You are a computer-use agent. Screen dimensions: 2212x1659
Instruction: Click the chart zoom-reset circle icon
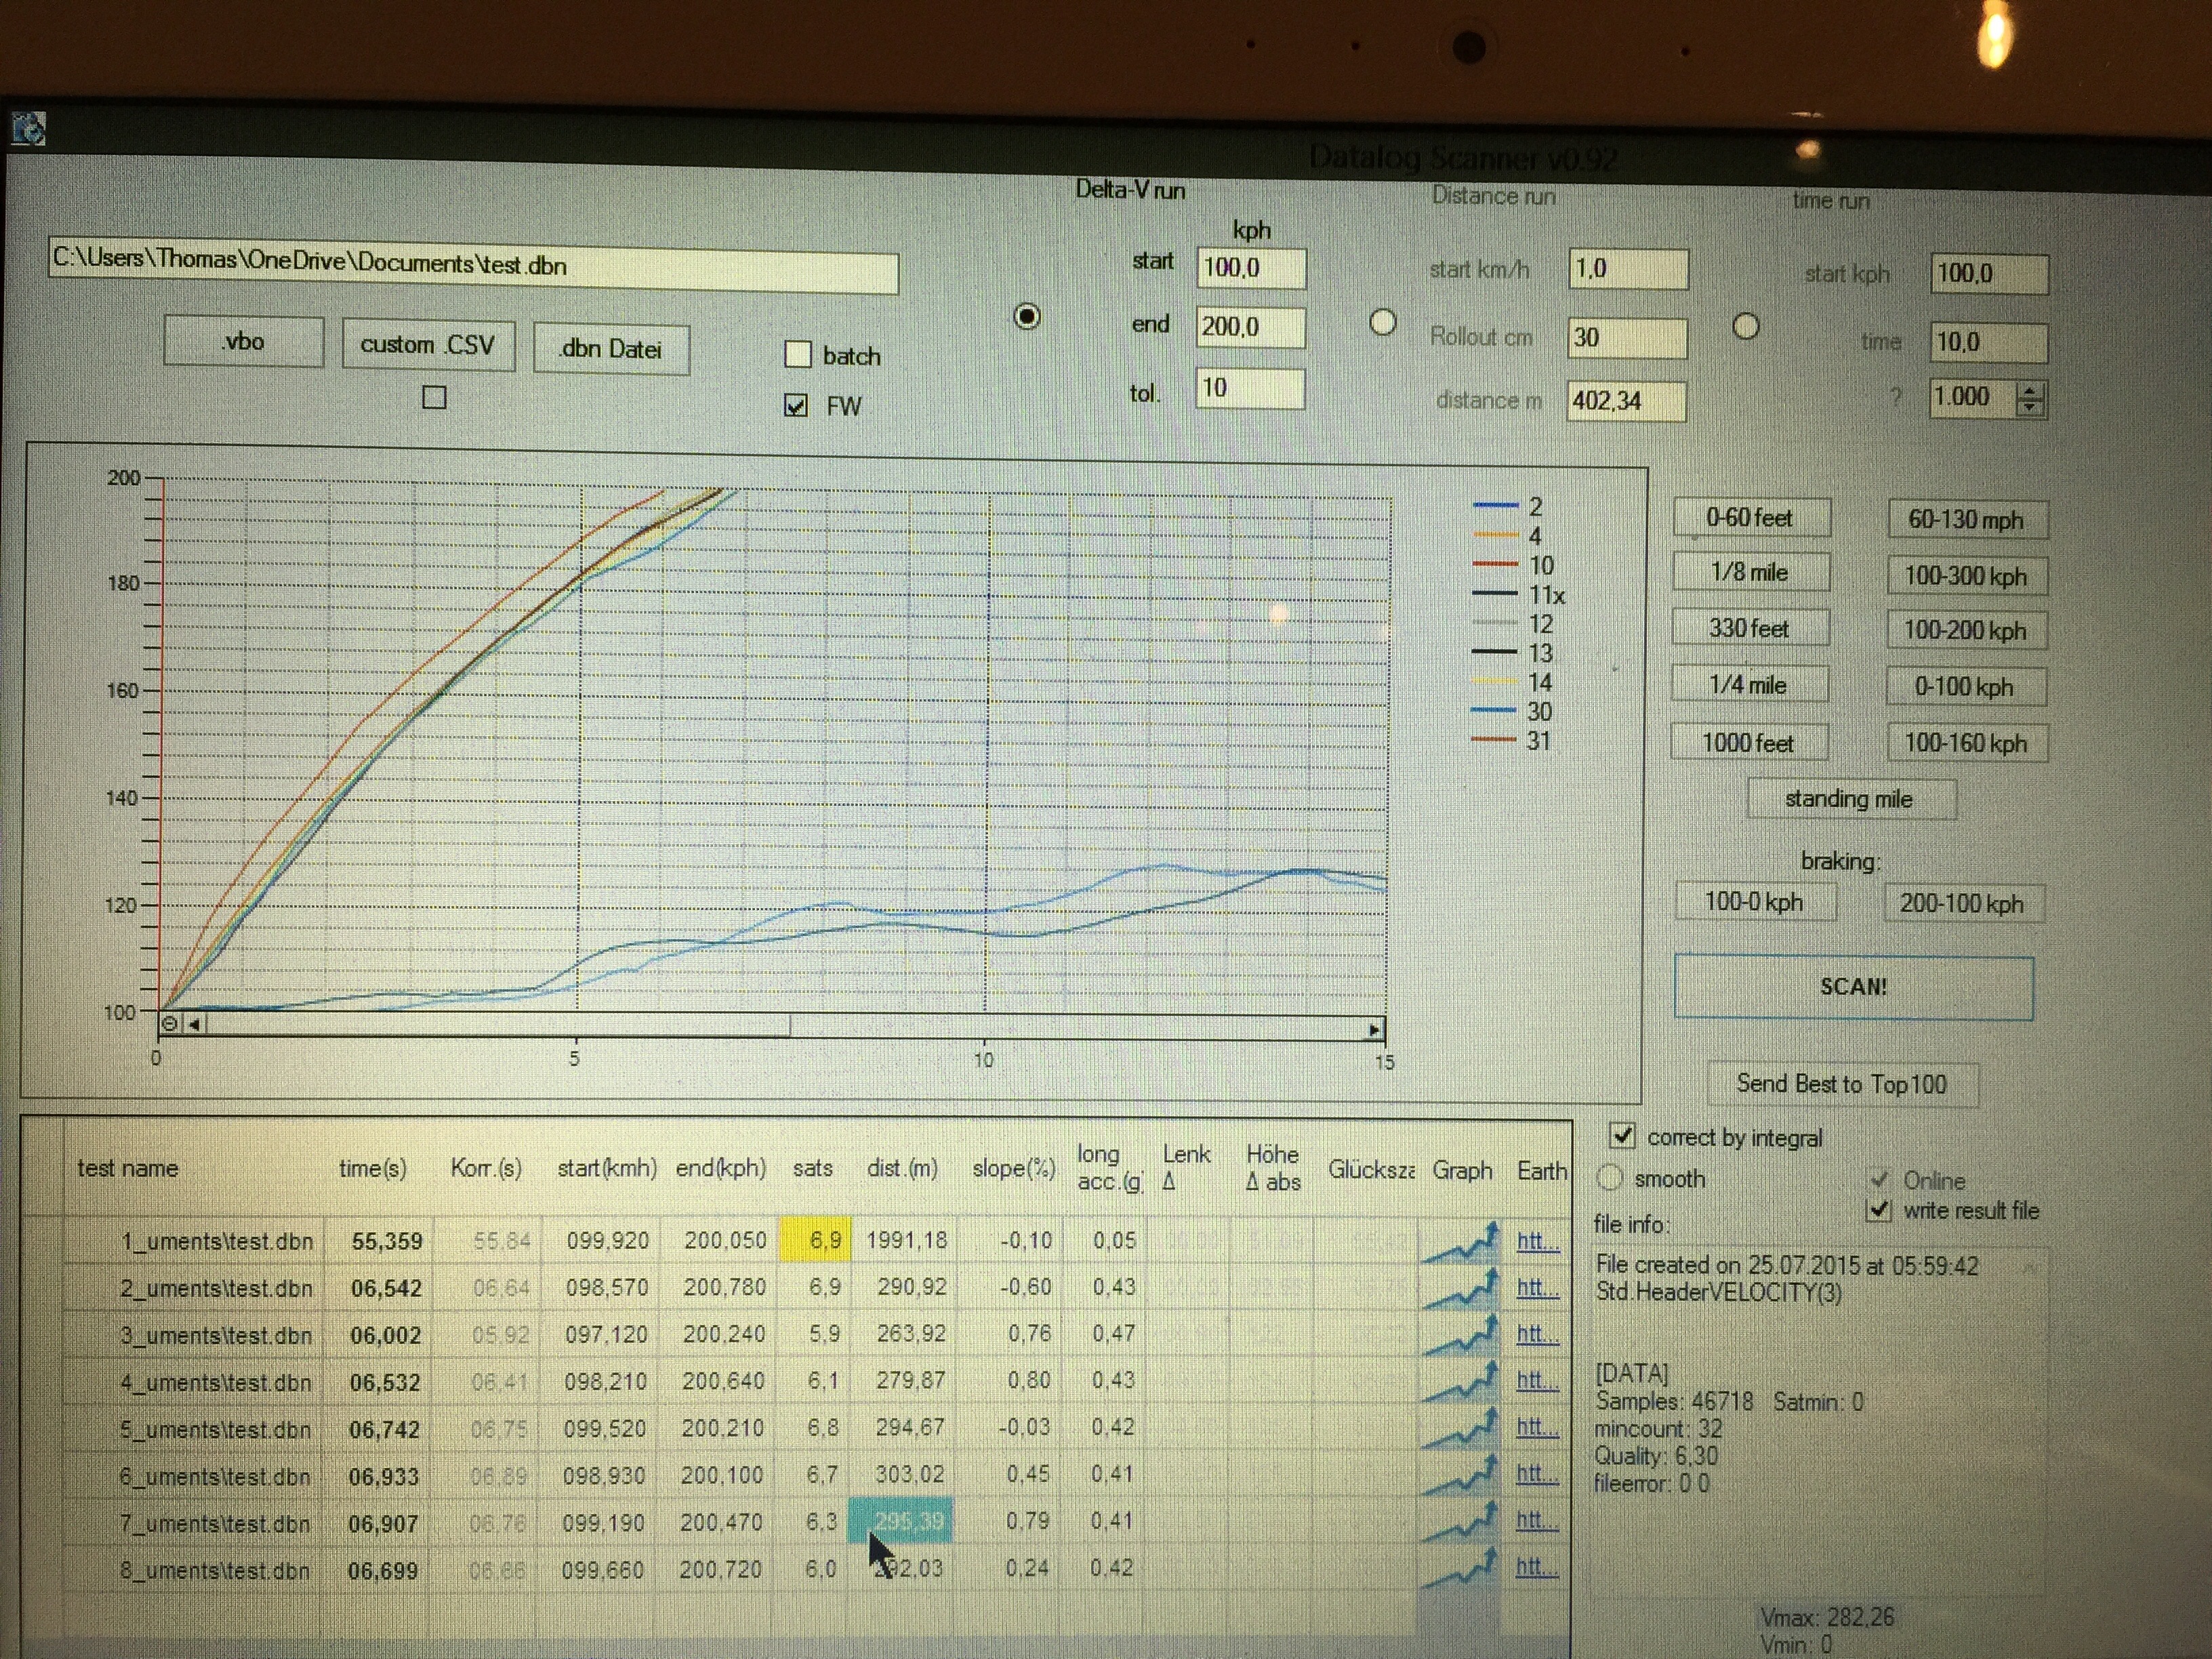pos(170,1024)
